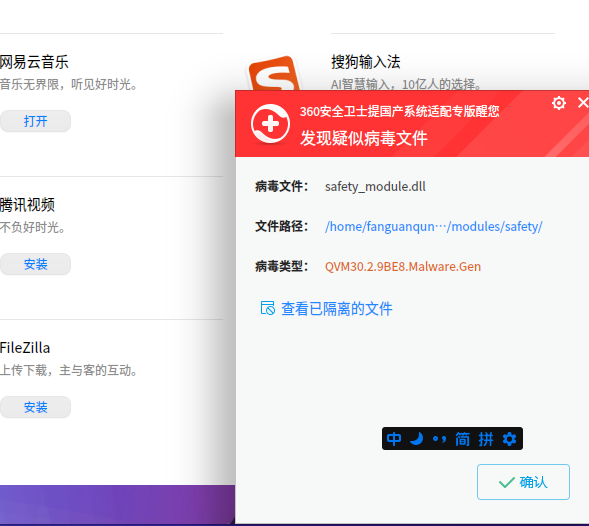Screen dimensions: 589x526
Task: Open 网易云音乐 with the 打开 button
Action: [x=35, y=121]
